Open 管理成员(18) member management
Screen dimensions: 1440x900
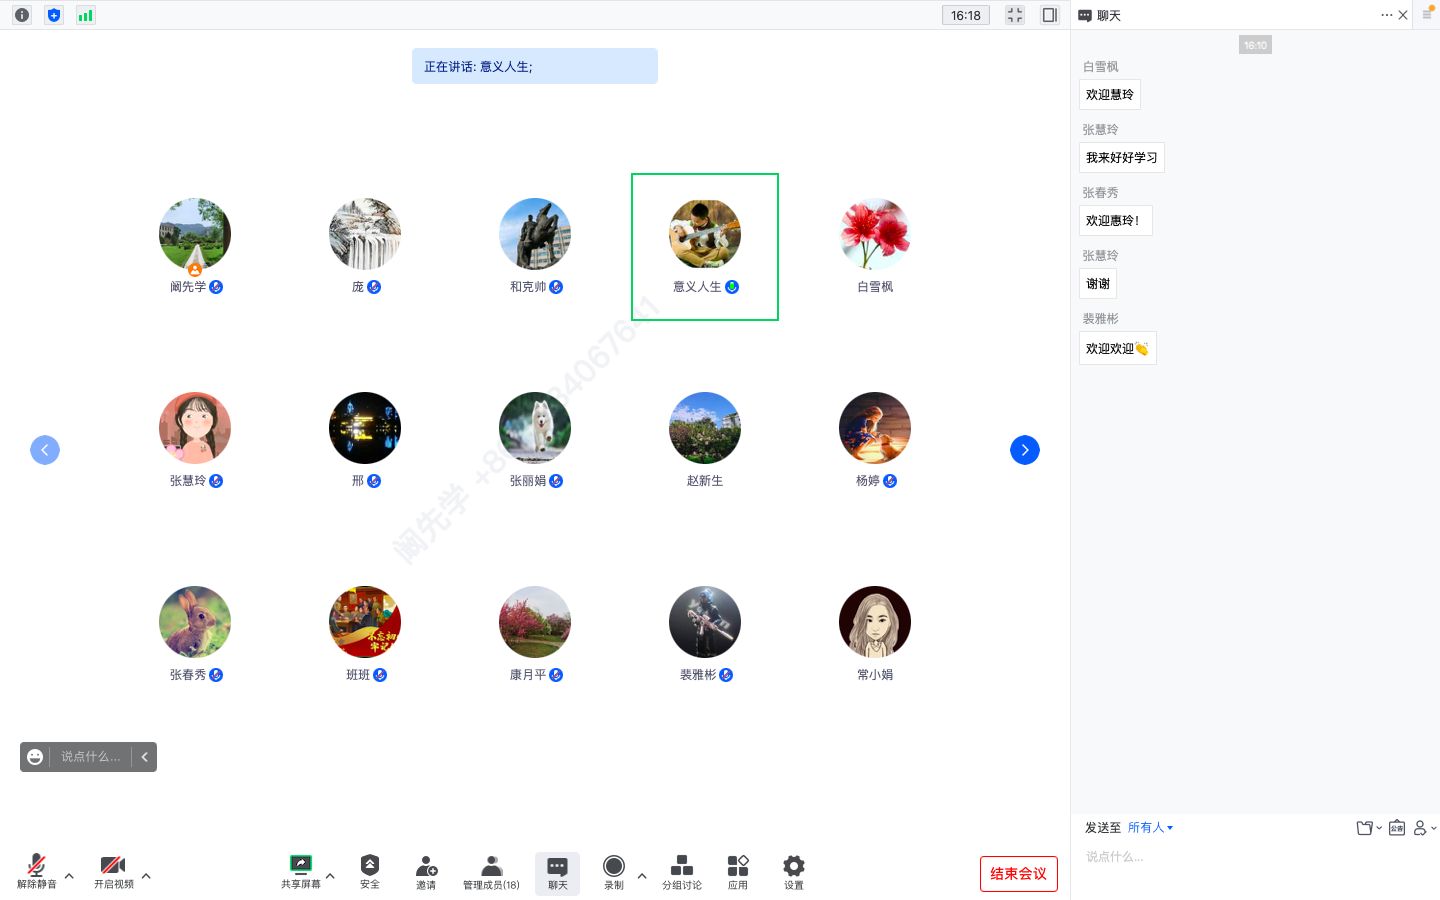pyautogui.click(x=491, y=870)
